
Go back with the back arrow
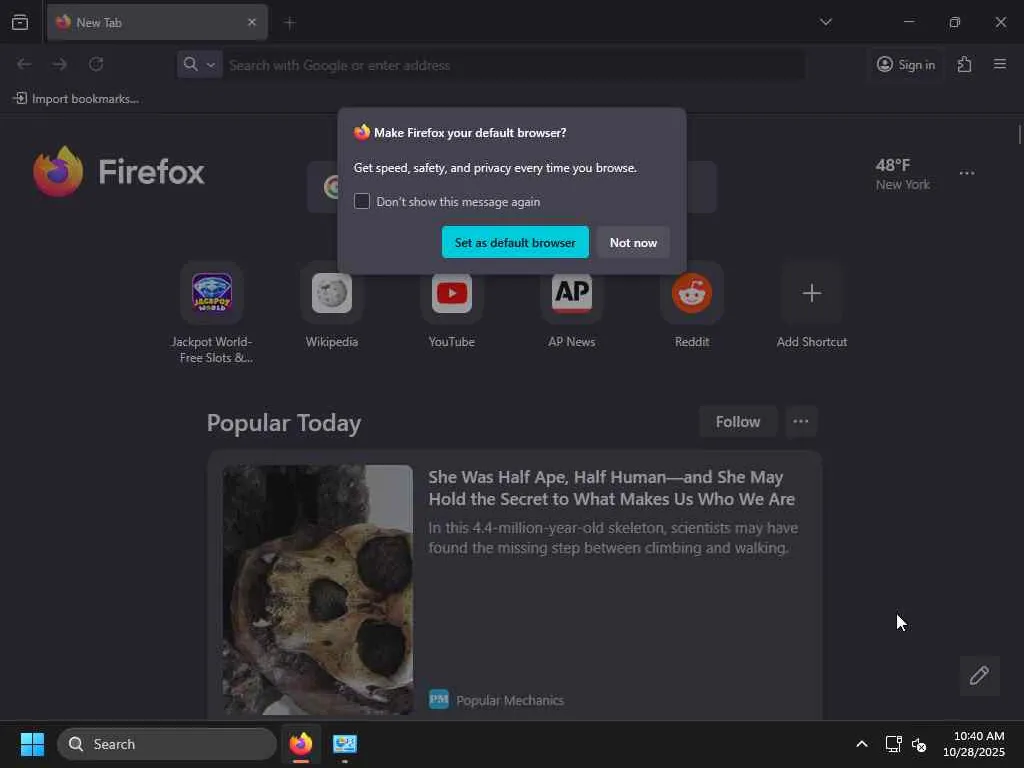24,64
